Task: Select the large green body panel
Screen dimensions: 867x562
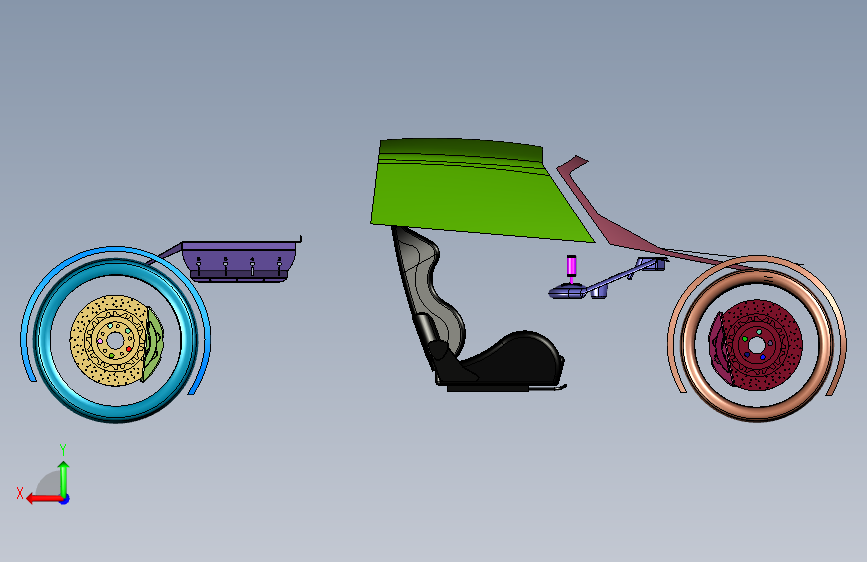Action: coord(470,194)
